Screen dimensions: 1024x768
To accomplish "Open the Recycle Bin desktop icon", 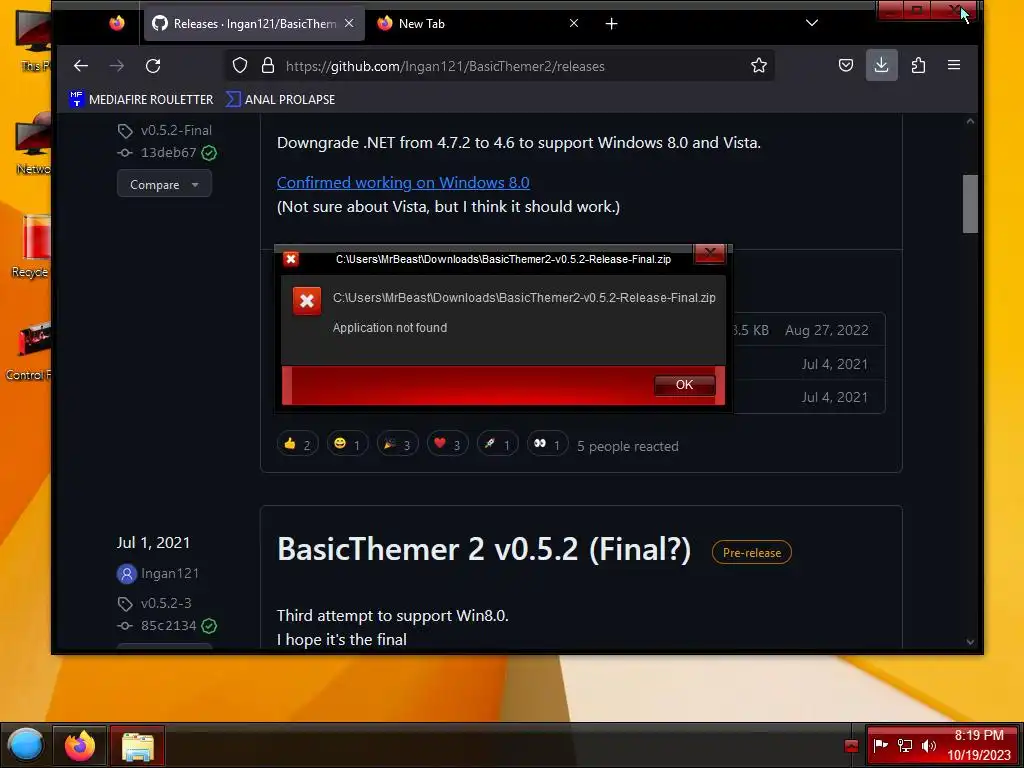I will [x=31, y=247].
